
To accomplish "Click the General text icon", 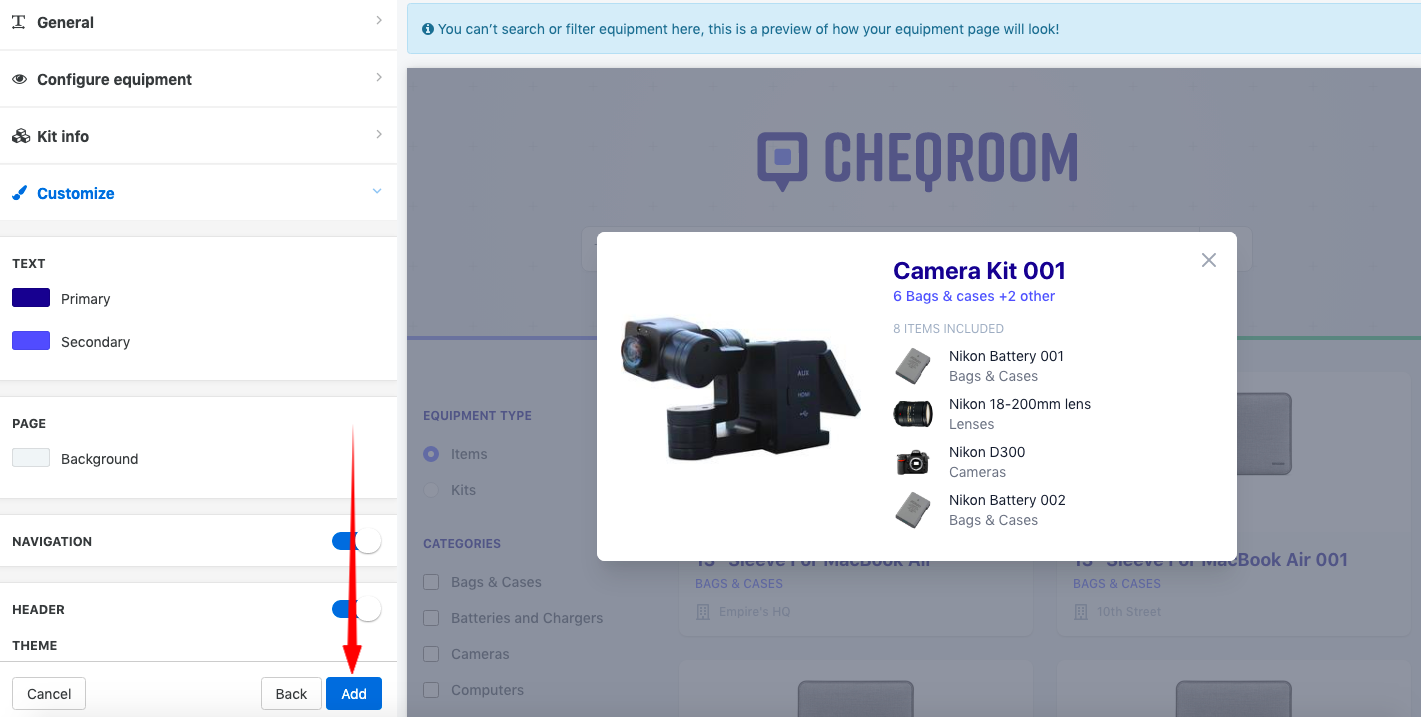I will (x=18, y=21).
